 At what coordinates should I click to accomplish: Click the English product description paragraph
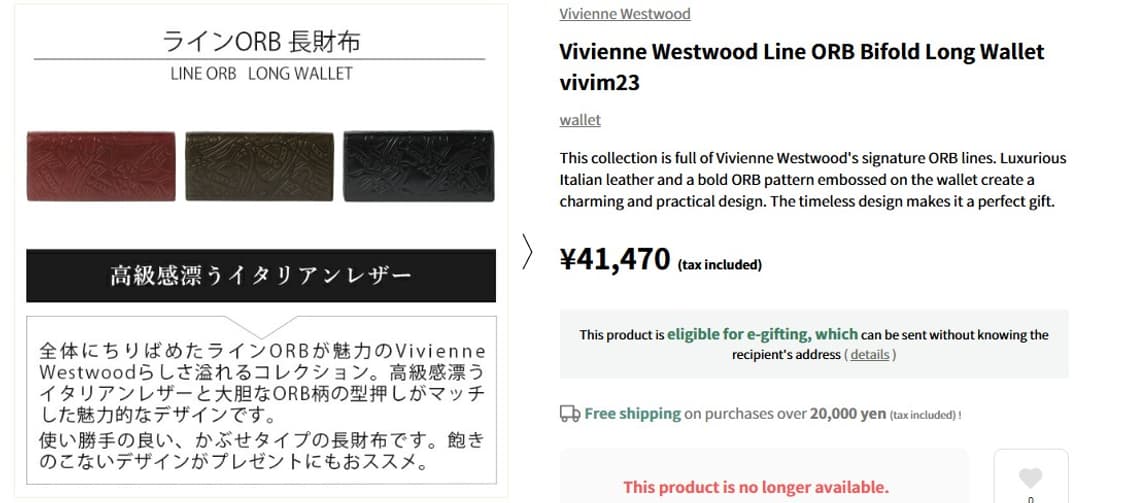click(x=812, y=180)
